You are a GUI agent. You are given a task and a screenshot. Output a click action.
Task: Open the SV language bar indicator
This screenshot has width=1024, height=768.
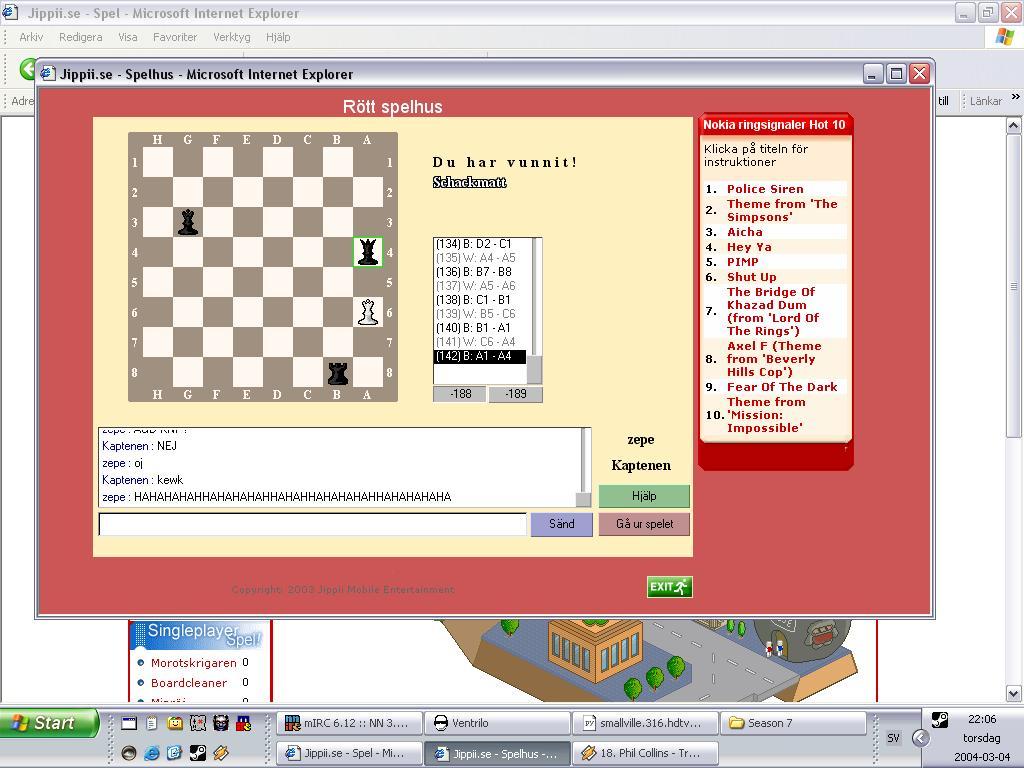(893, 738)
